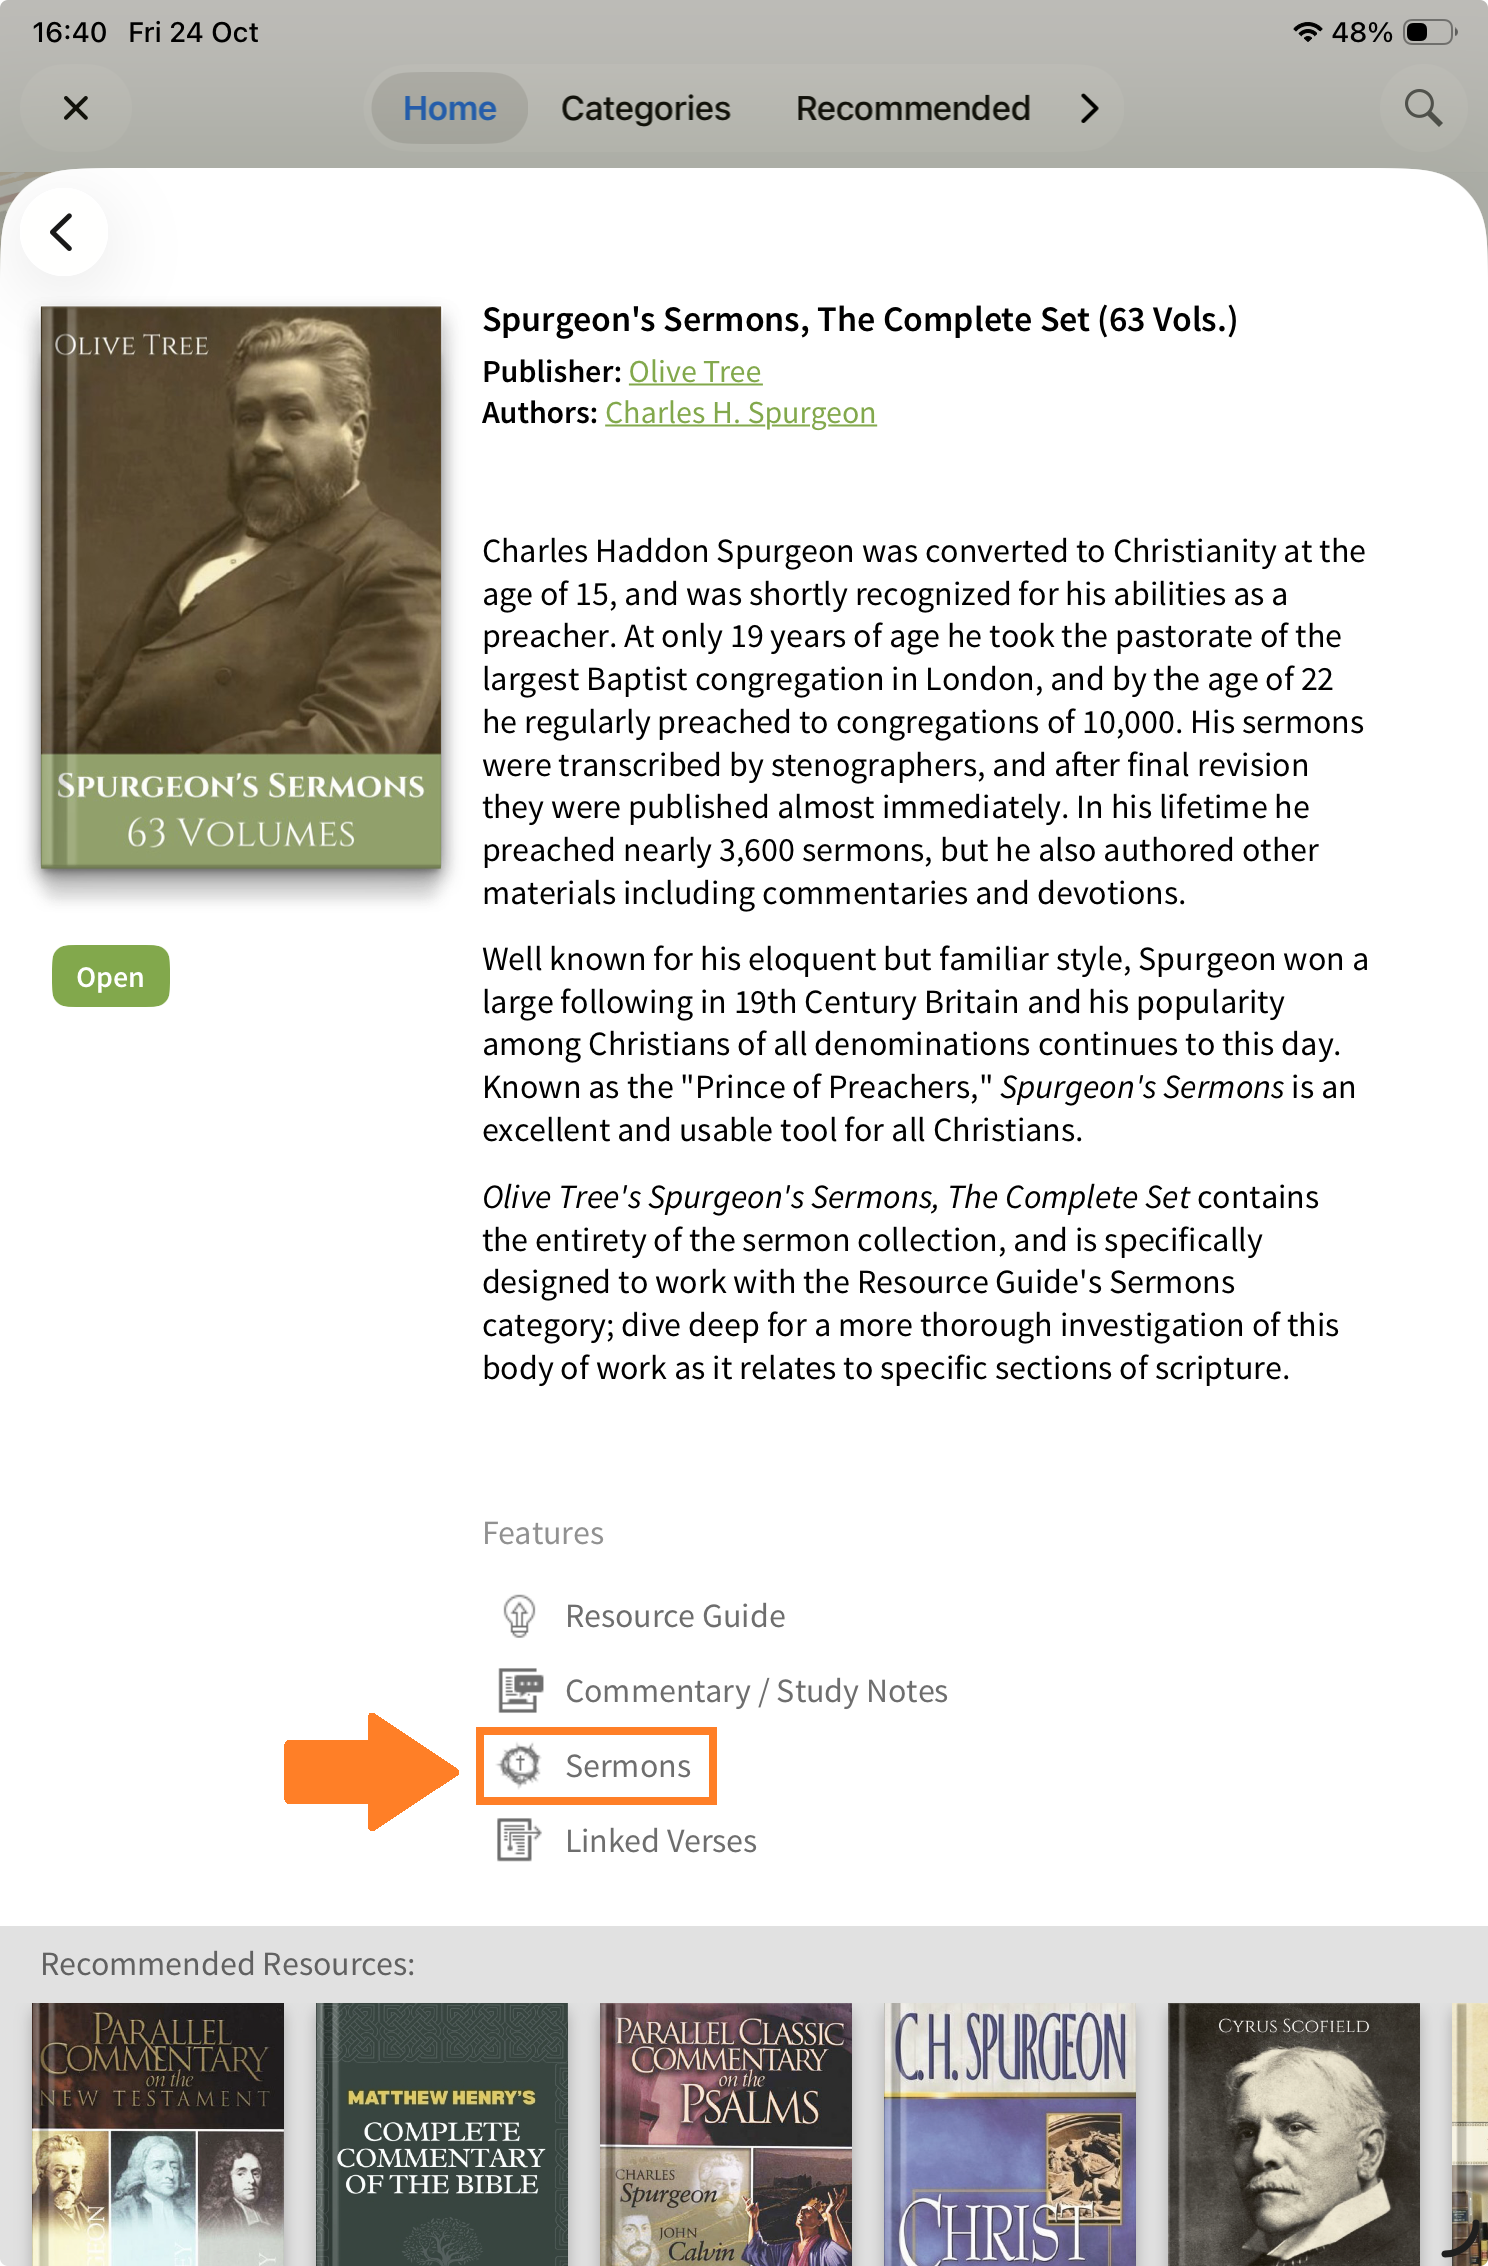This screenshot has width=1488, height=2266.
Task: Follow the Olive Tree publisher link
Action: coord(695,372)
